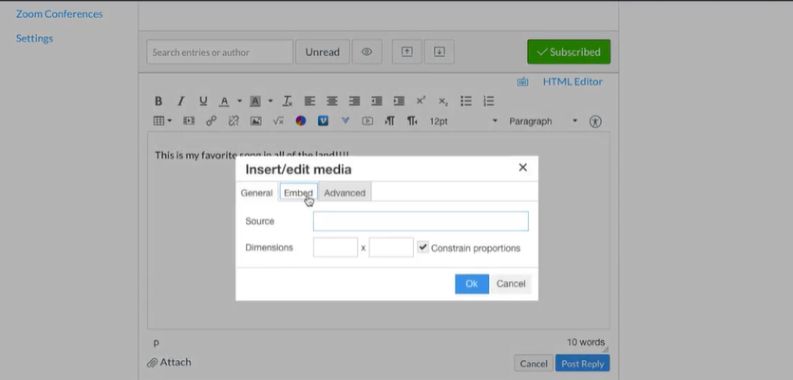
Task: Open Zoom Conferences in the sidebar
Action: (59, 14)
